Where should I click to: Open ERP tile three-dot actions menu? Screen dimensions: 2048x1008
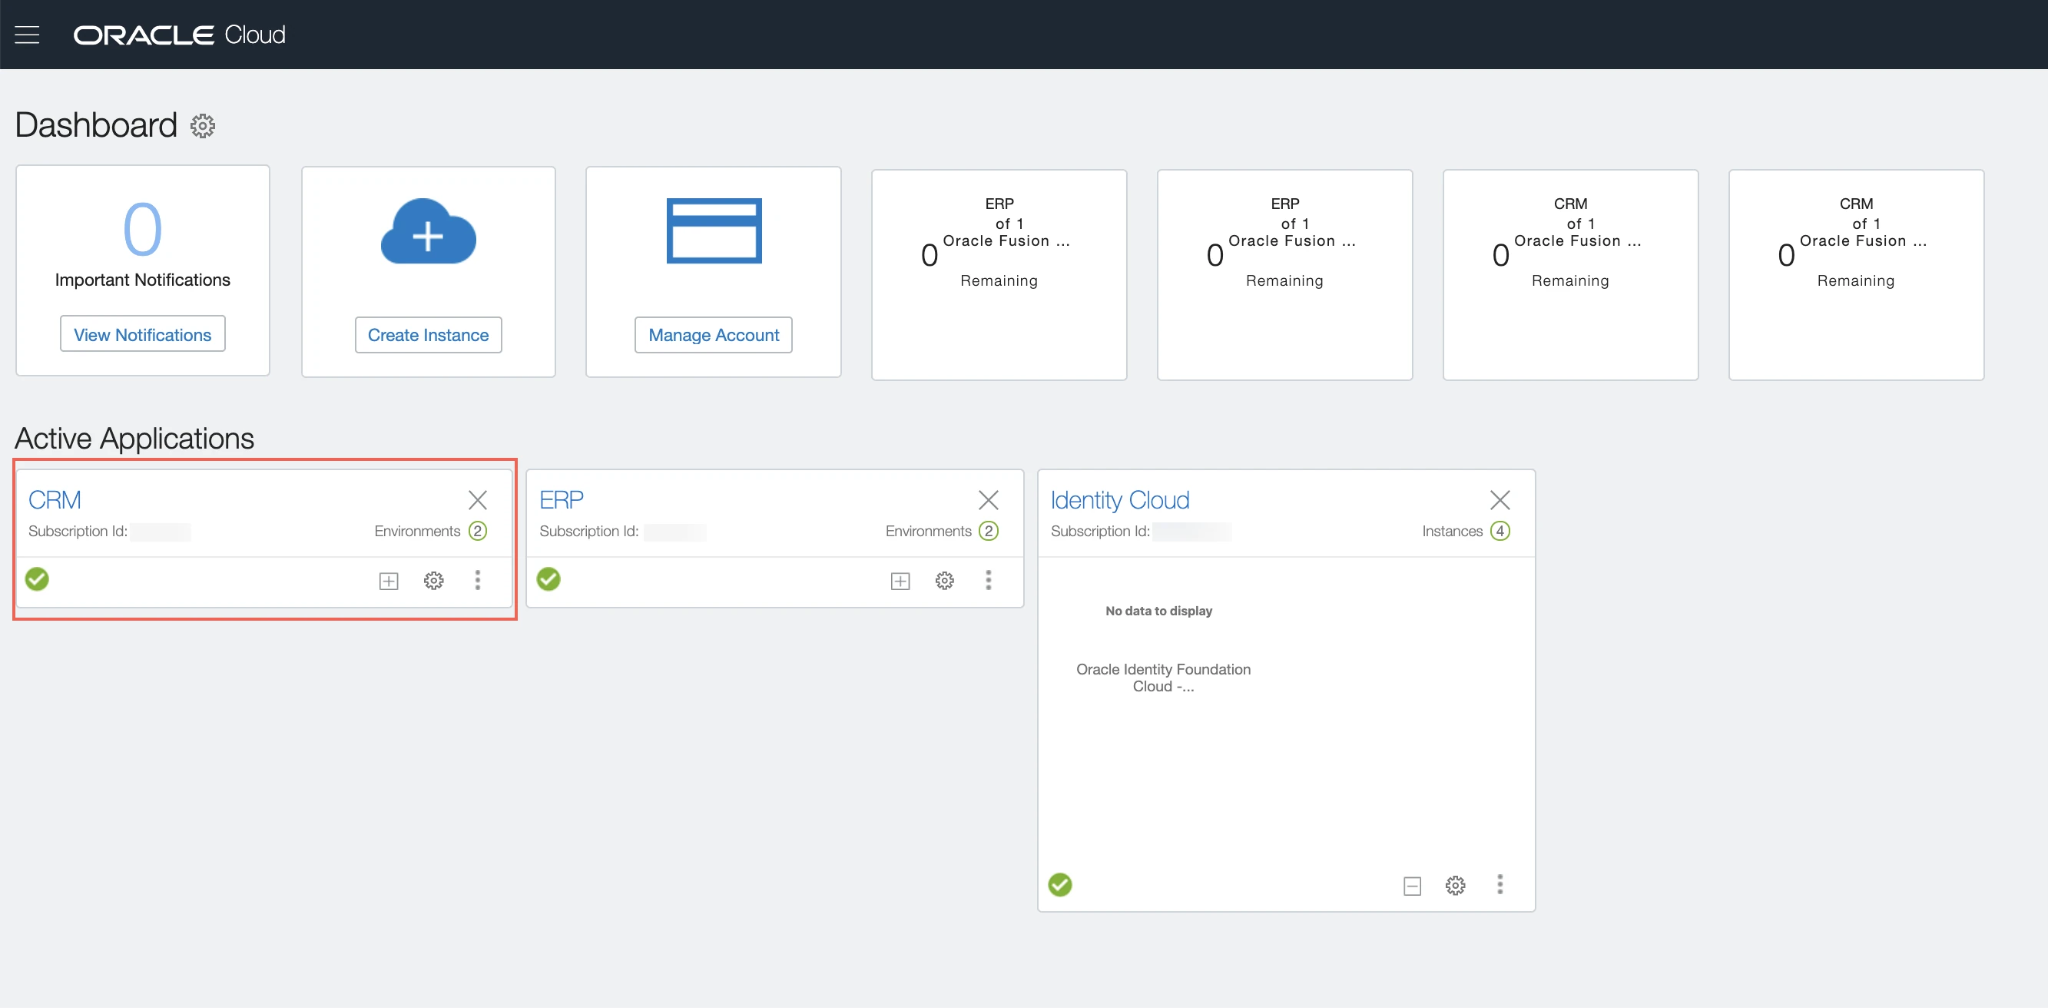pos(989,580)
